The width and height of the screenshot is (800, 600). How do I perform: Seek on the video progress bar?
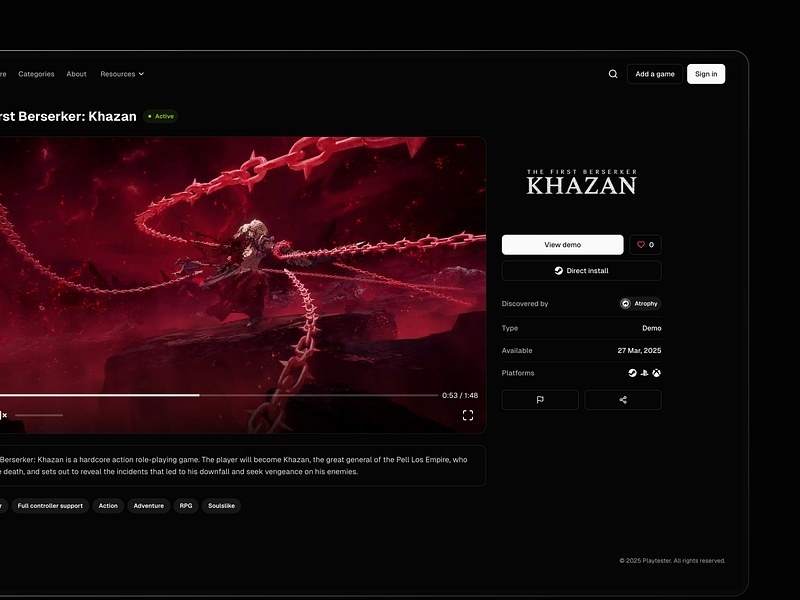(x=219, y=395)
